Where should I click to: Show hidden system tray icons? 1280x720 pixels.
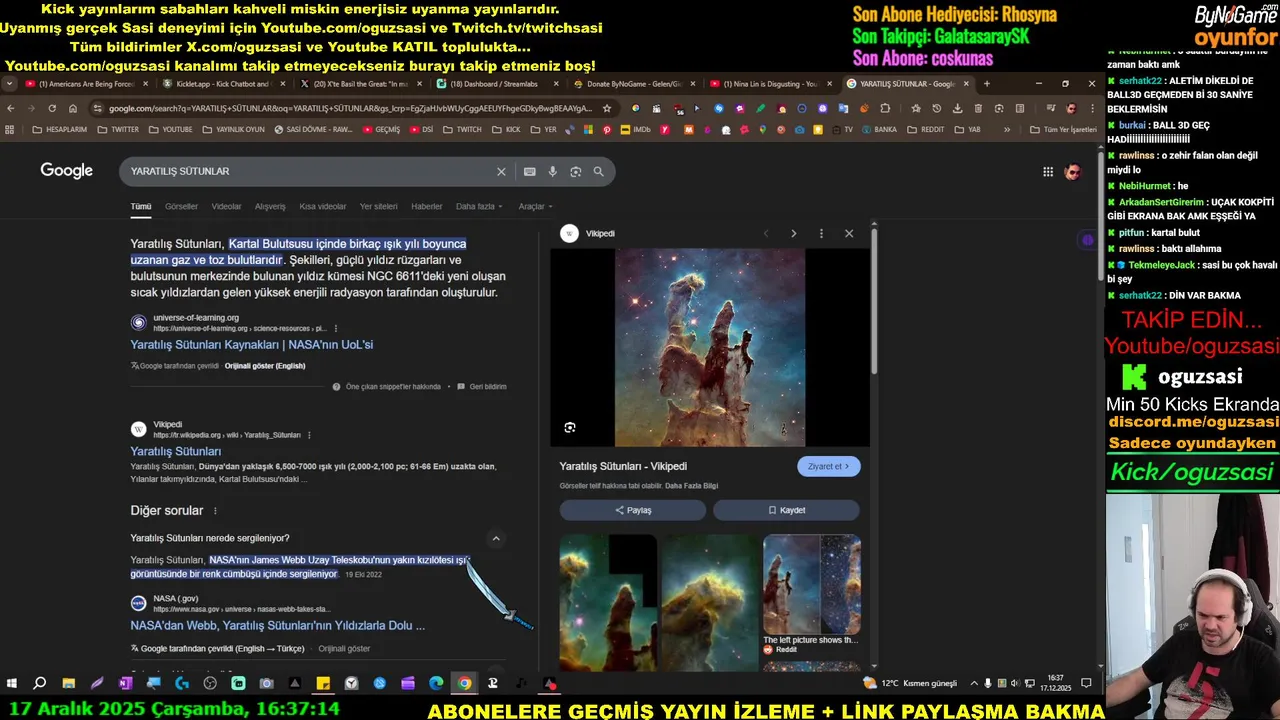tap(974, 684)
